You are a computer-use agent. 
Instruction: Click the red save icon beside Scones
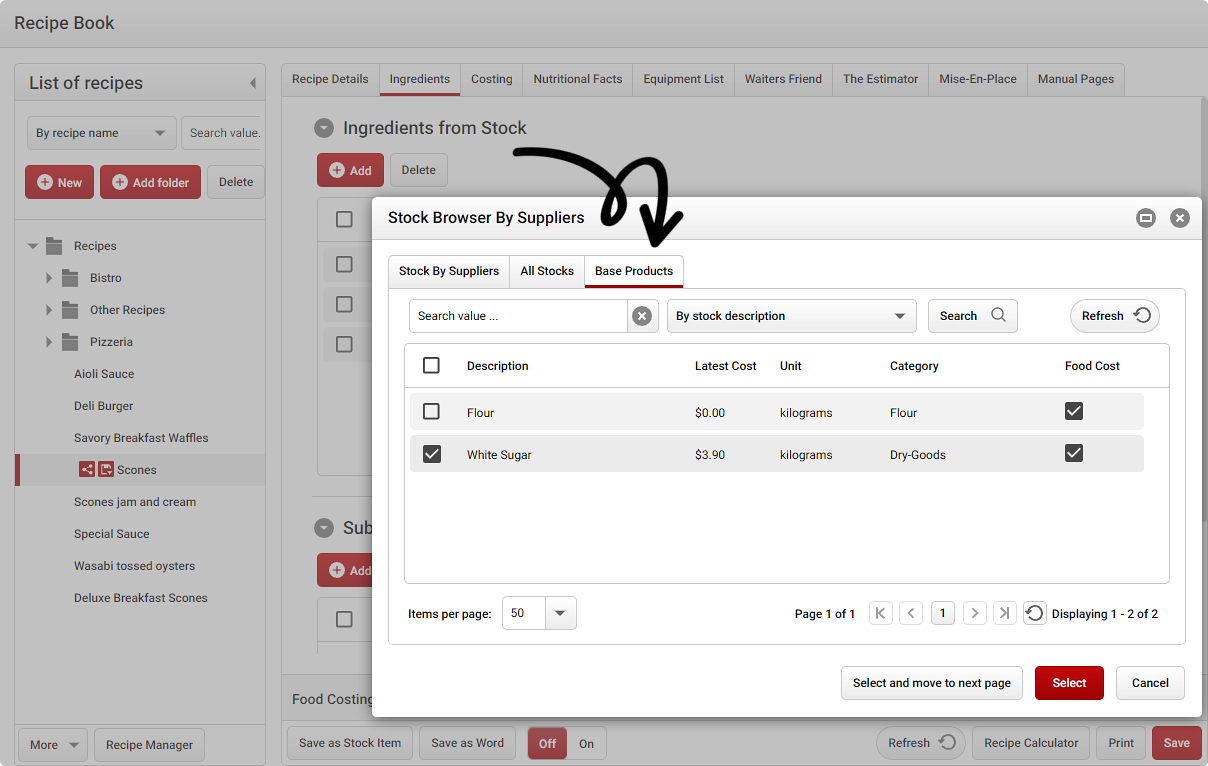(105, 469)
